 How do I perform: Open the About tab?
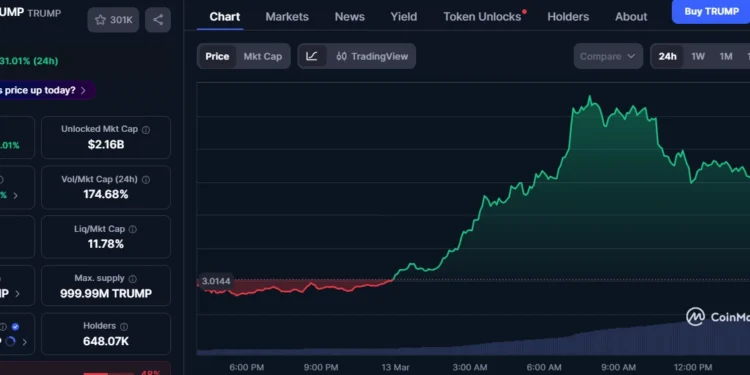pyautogui.click(x=631, y=17)
